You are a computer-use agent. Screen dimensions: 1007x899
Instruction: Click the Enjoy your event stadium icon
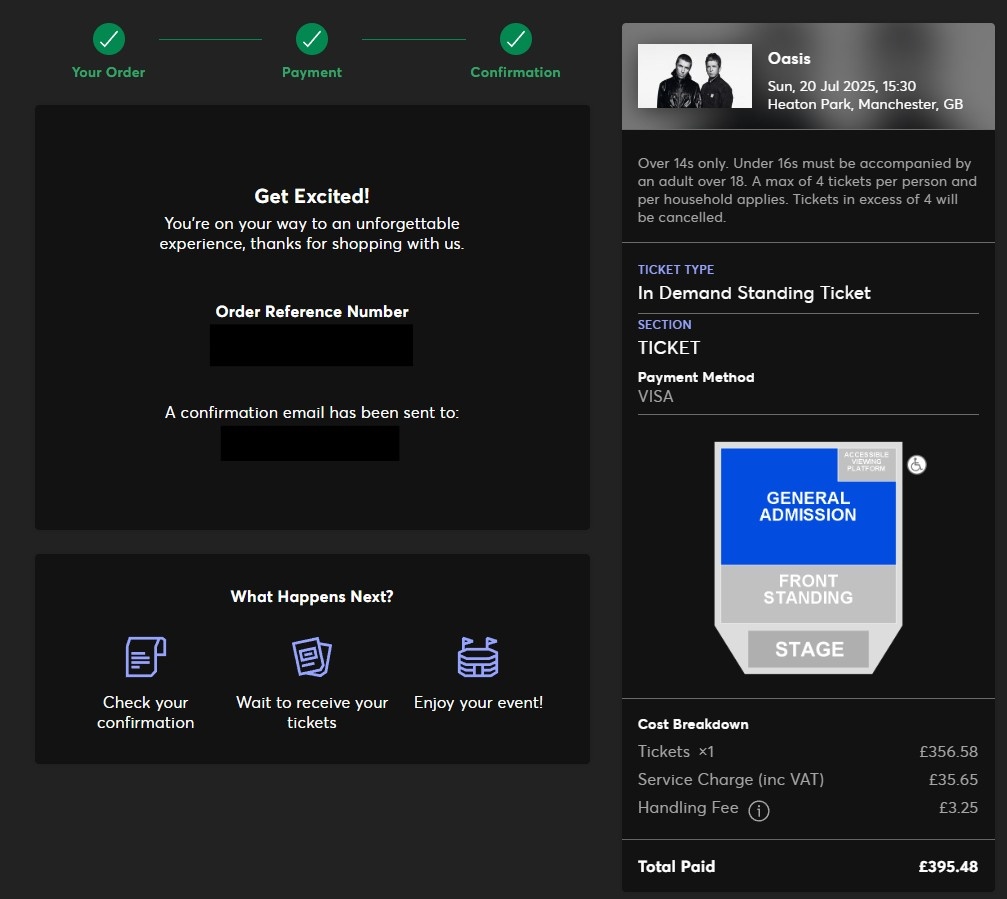coord(478,656)
